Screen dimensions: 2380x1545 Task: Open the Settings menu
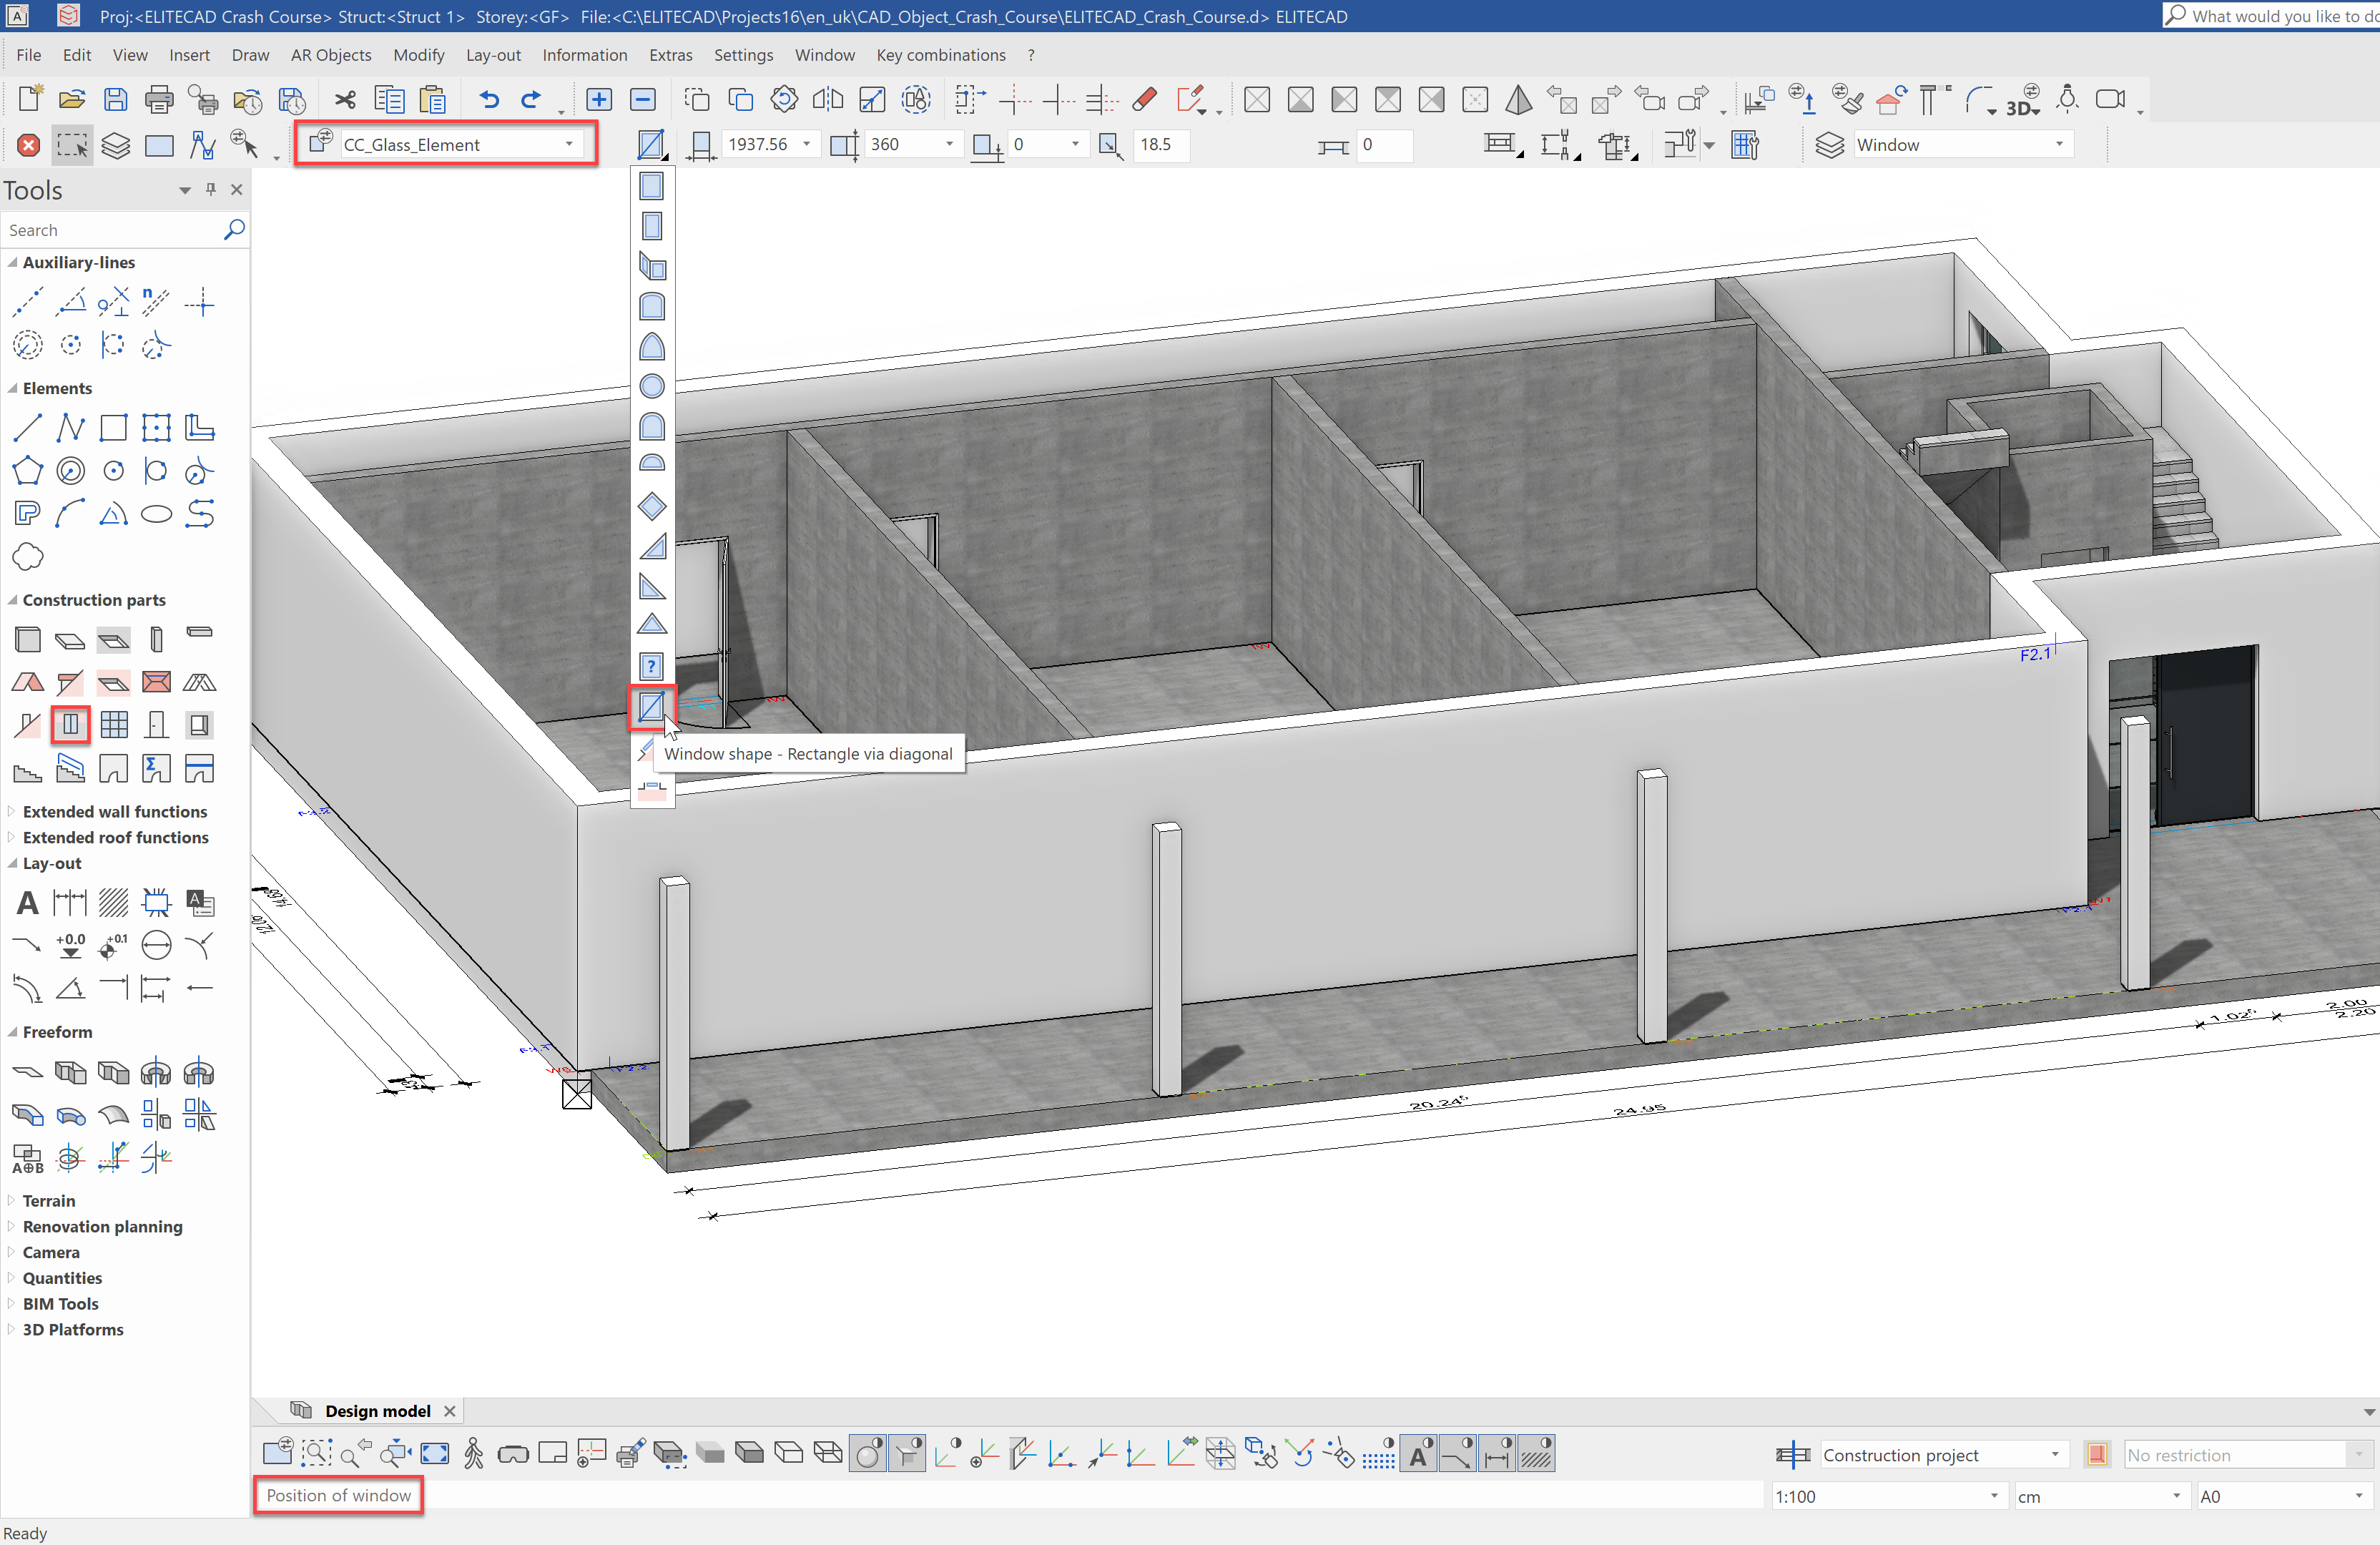click(x=743, y=55)
